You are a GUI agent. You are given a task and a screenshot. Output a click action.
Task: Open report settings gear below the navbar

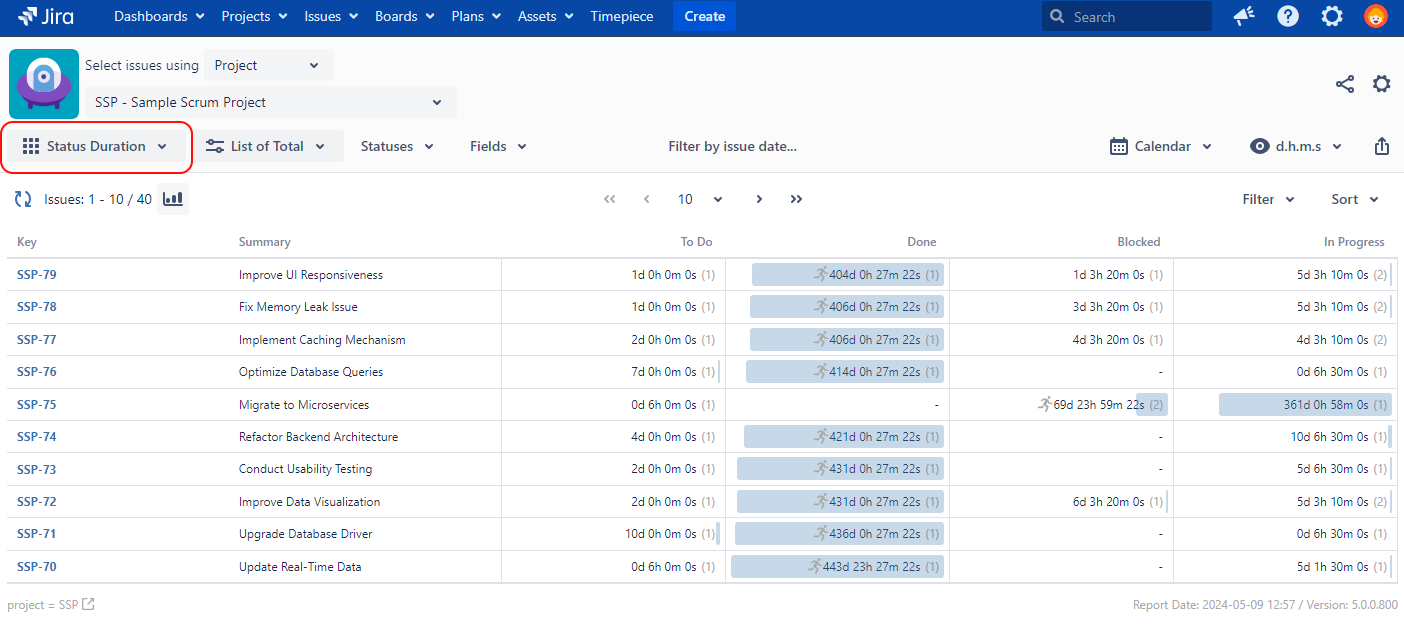click(1381, 84)
